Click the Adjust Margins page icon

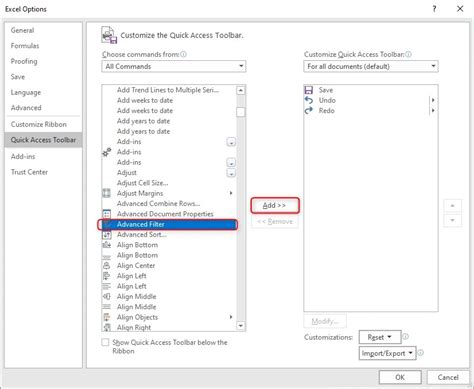[106, 193]
